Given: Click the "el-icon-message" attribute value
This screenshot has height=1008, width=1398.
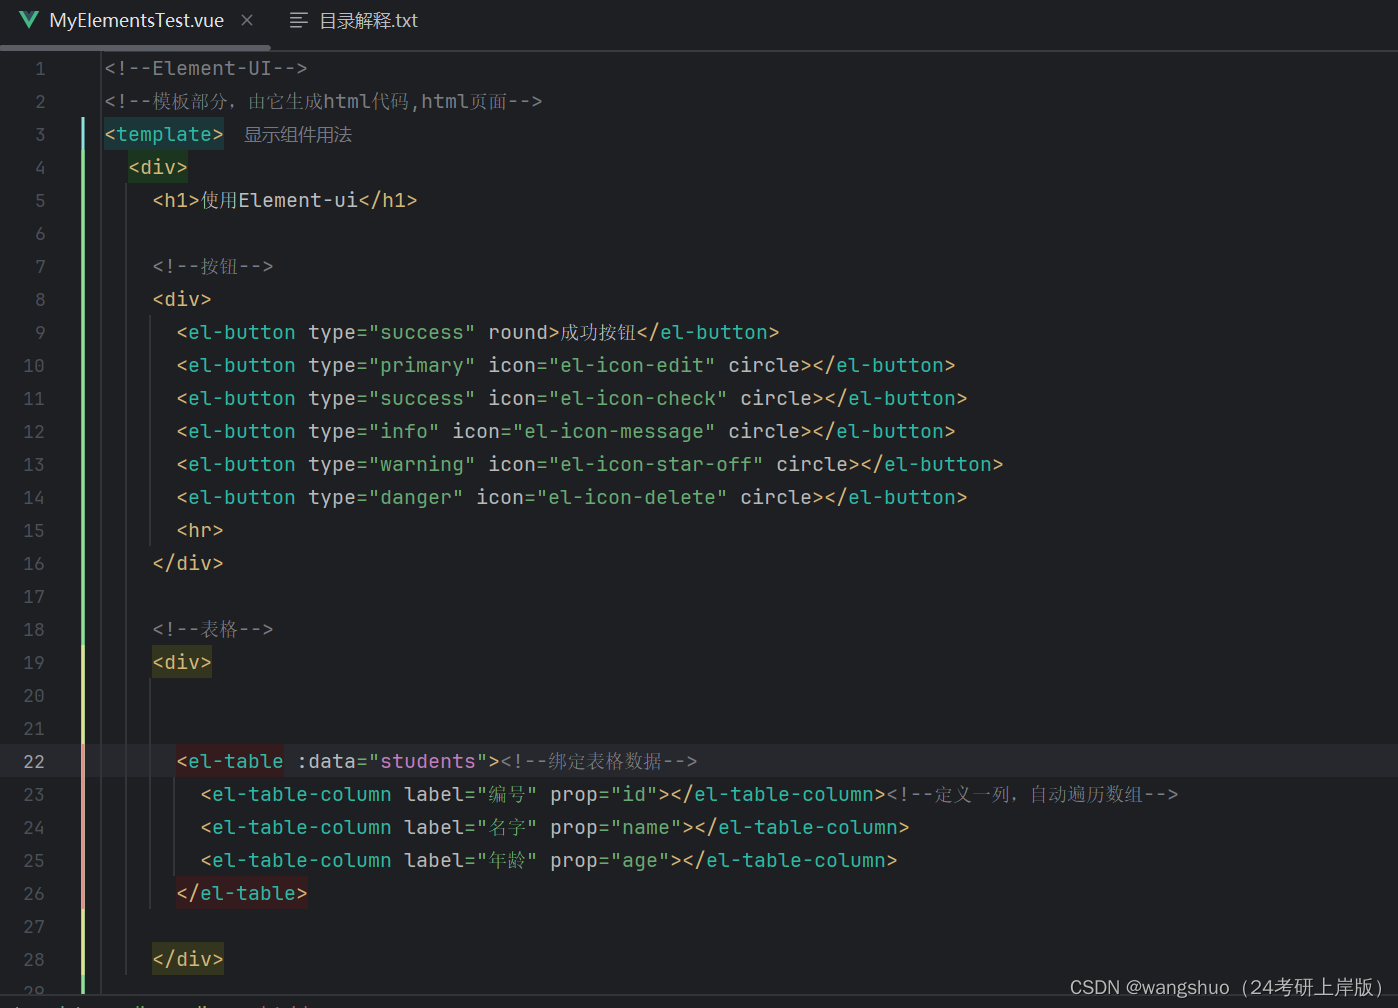Looking at the screenshot, I should pyautogui.click(x=614, y=431).
